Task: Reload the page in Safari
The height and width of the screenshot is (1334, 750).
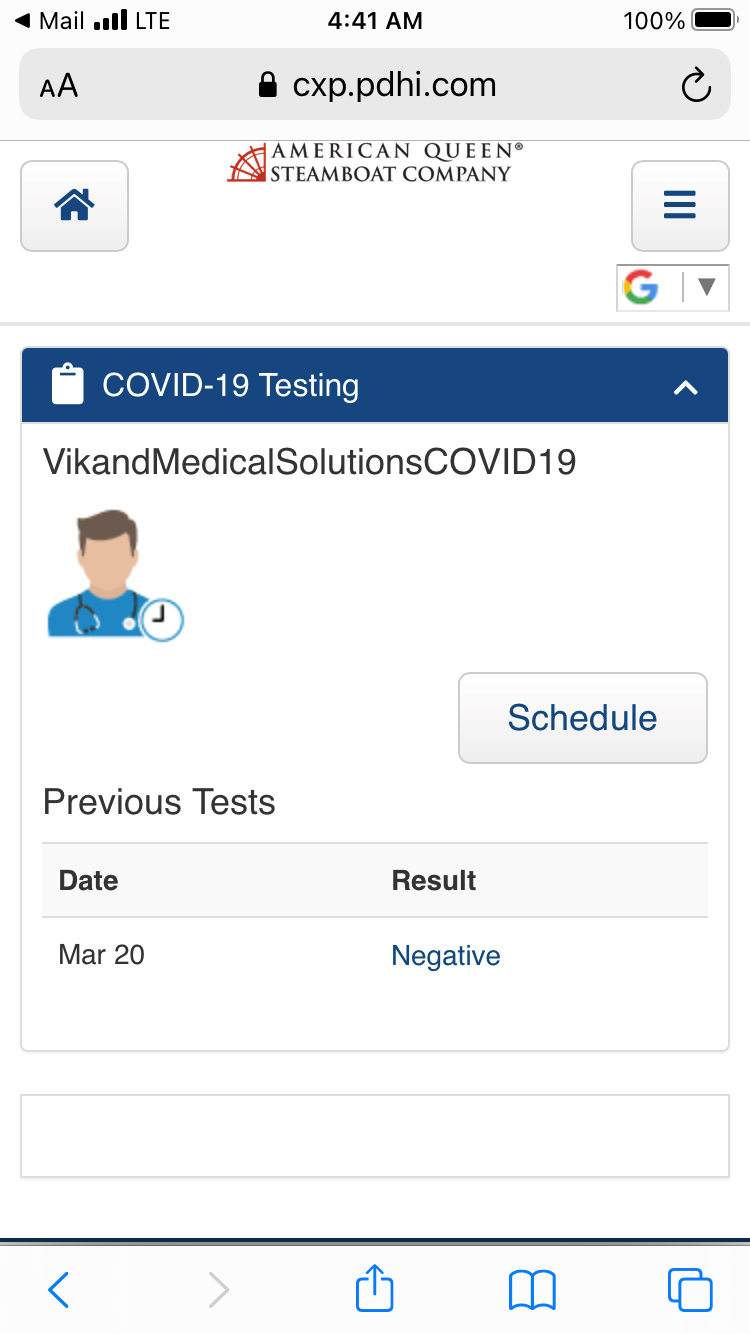Action: 695,86
